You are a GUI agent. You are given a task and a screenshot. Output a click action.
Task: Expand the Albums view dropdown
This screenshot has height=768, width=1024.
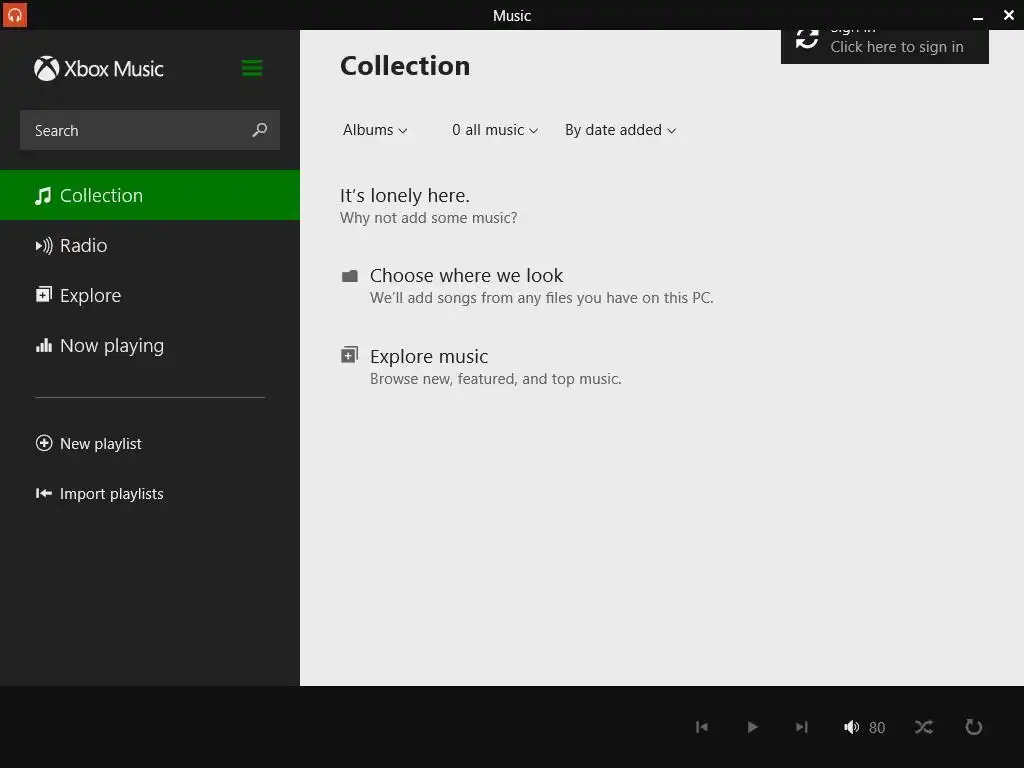point(375,130)
